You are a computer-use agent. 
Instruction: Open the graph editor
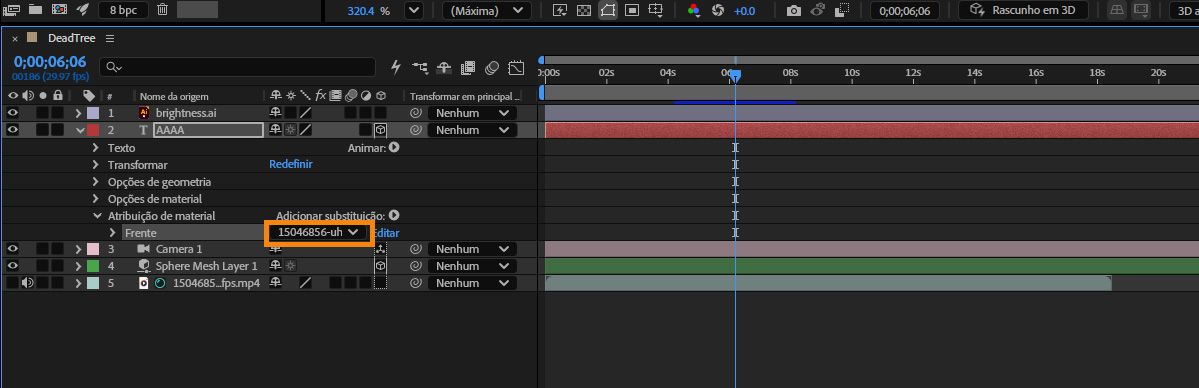pyautogui.click(x=516, y=67)
